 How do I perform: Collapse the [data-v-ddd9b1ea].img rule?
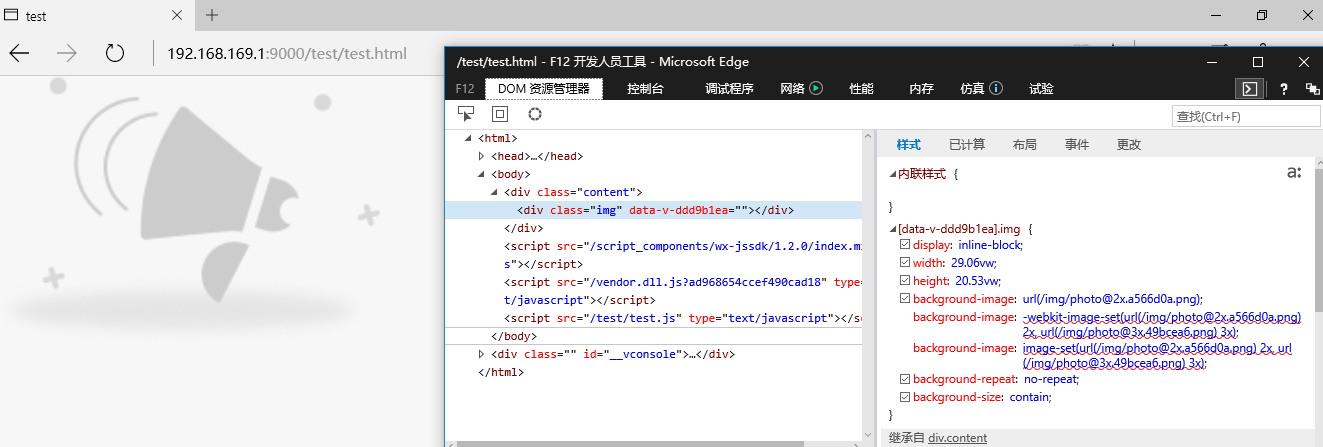coord(893,229)
